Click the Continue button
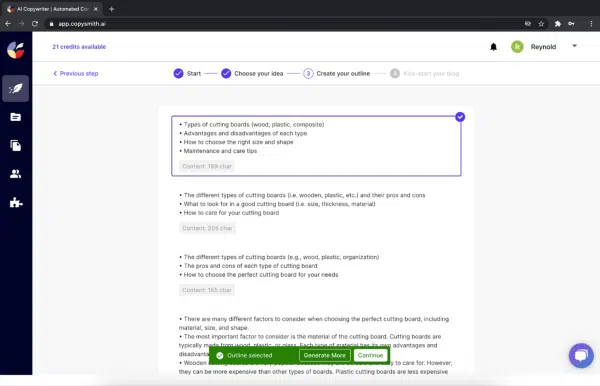The width and height of the screenshot is (600, 386). (370, 355)
